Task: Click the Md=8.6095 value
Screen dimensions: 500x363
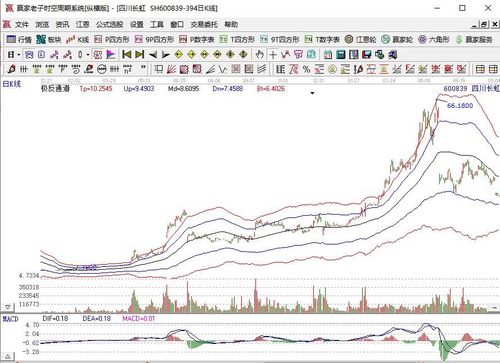Action: tap(183, 88)
